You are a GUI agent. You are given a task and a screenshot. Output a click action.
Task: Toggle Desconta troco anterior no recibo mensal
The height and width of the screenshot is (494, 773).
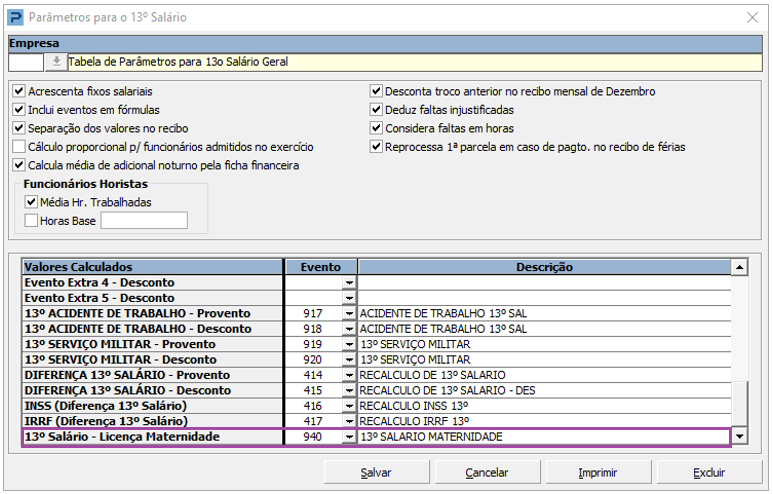376,91
